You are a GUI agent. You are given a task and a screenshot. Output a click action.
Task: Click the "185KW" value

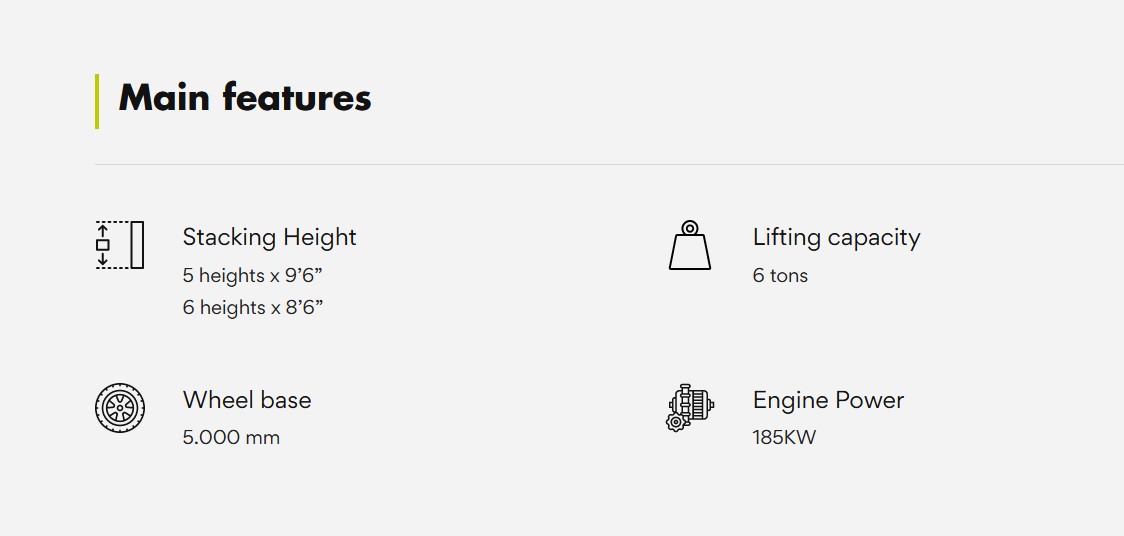[784, 437]
